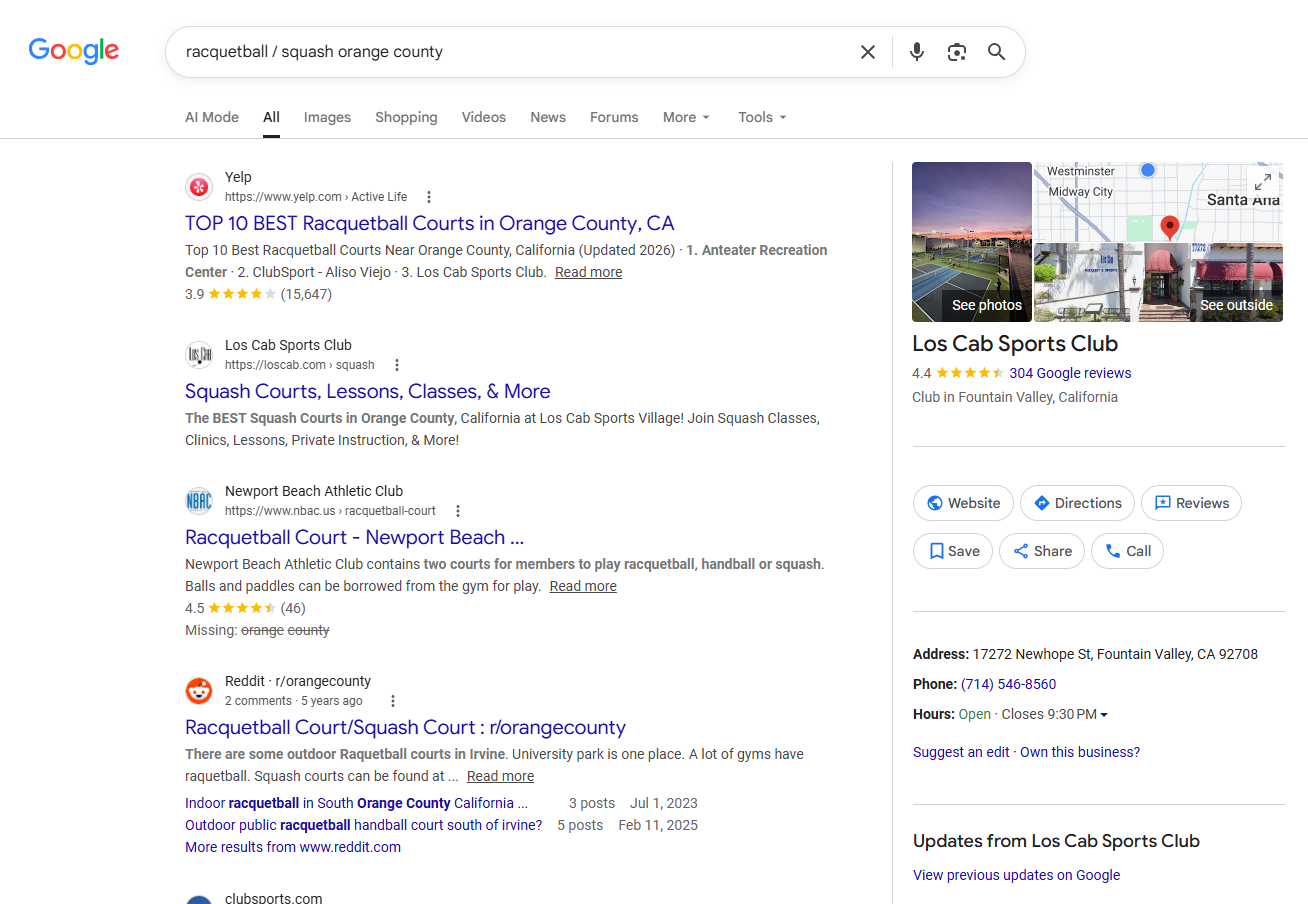Click yelp.com Active Life breadcrumb URL
This screenshot has width=1308, height=904.
[316, 197]
